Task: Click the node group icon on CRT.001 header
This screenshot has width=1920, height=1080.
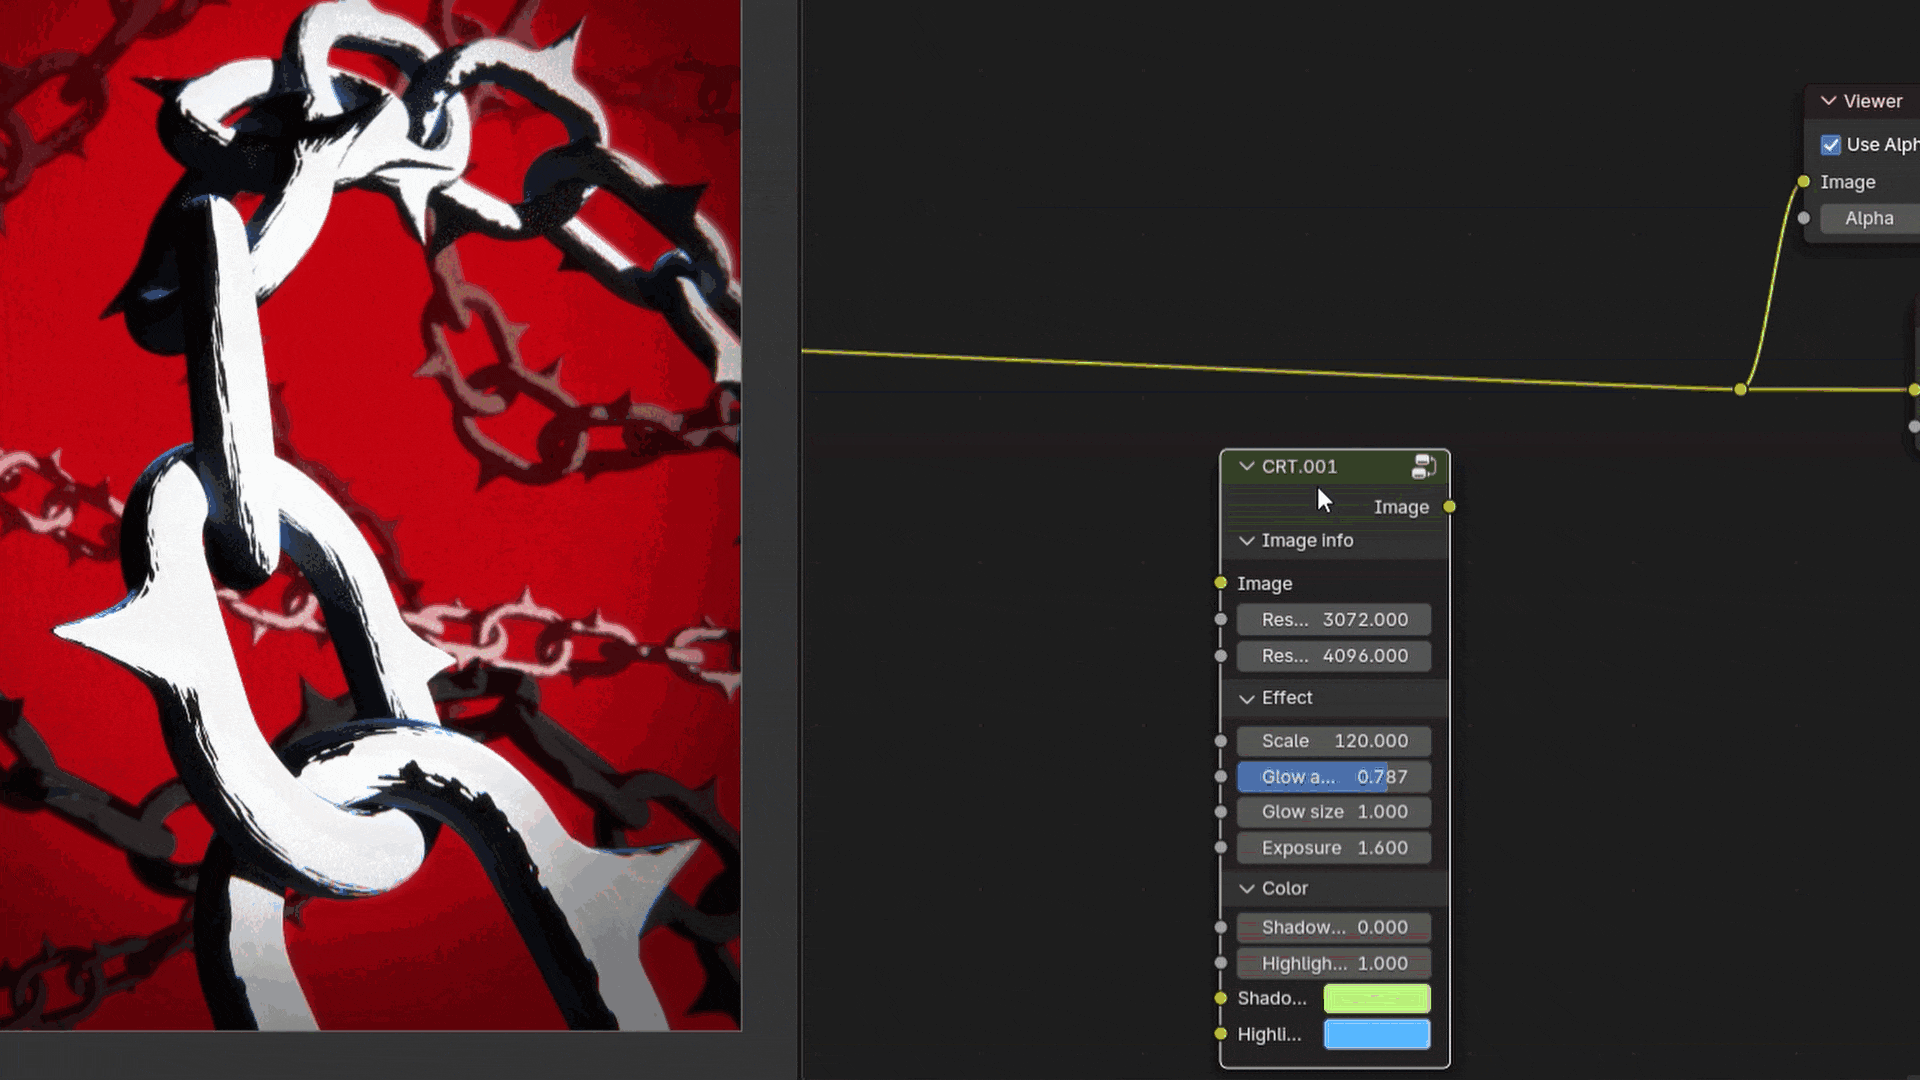Action: [1423, 466]
